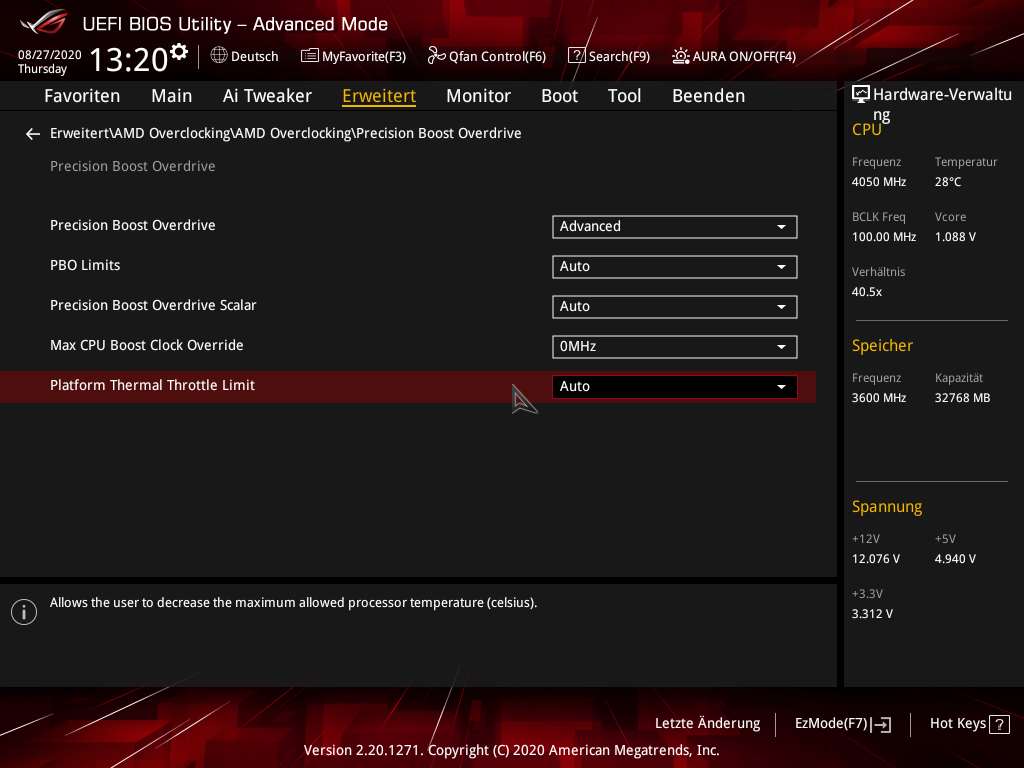This screenshot has width=1024, height=768.
Task: Click the EzMode exit arrow icon
Action: [881, 724]
